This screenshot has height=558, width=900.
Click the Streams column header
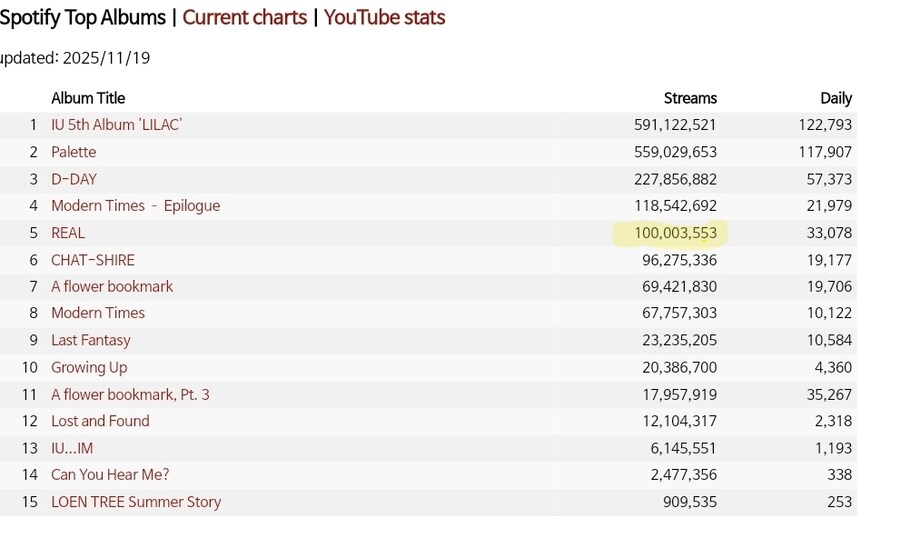[690, 98]
